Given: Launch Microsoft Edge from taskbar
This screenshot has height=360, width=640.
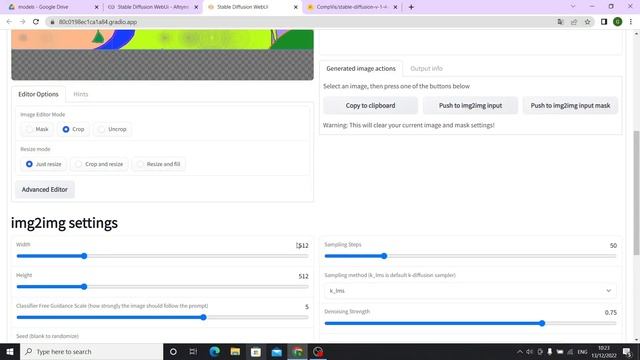Looking at the screenshot, I should [214, 351].
